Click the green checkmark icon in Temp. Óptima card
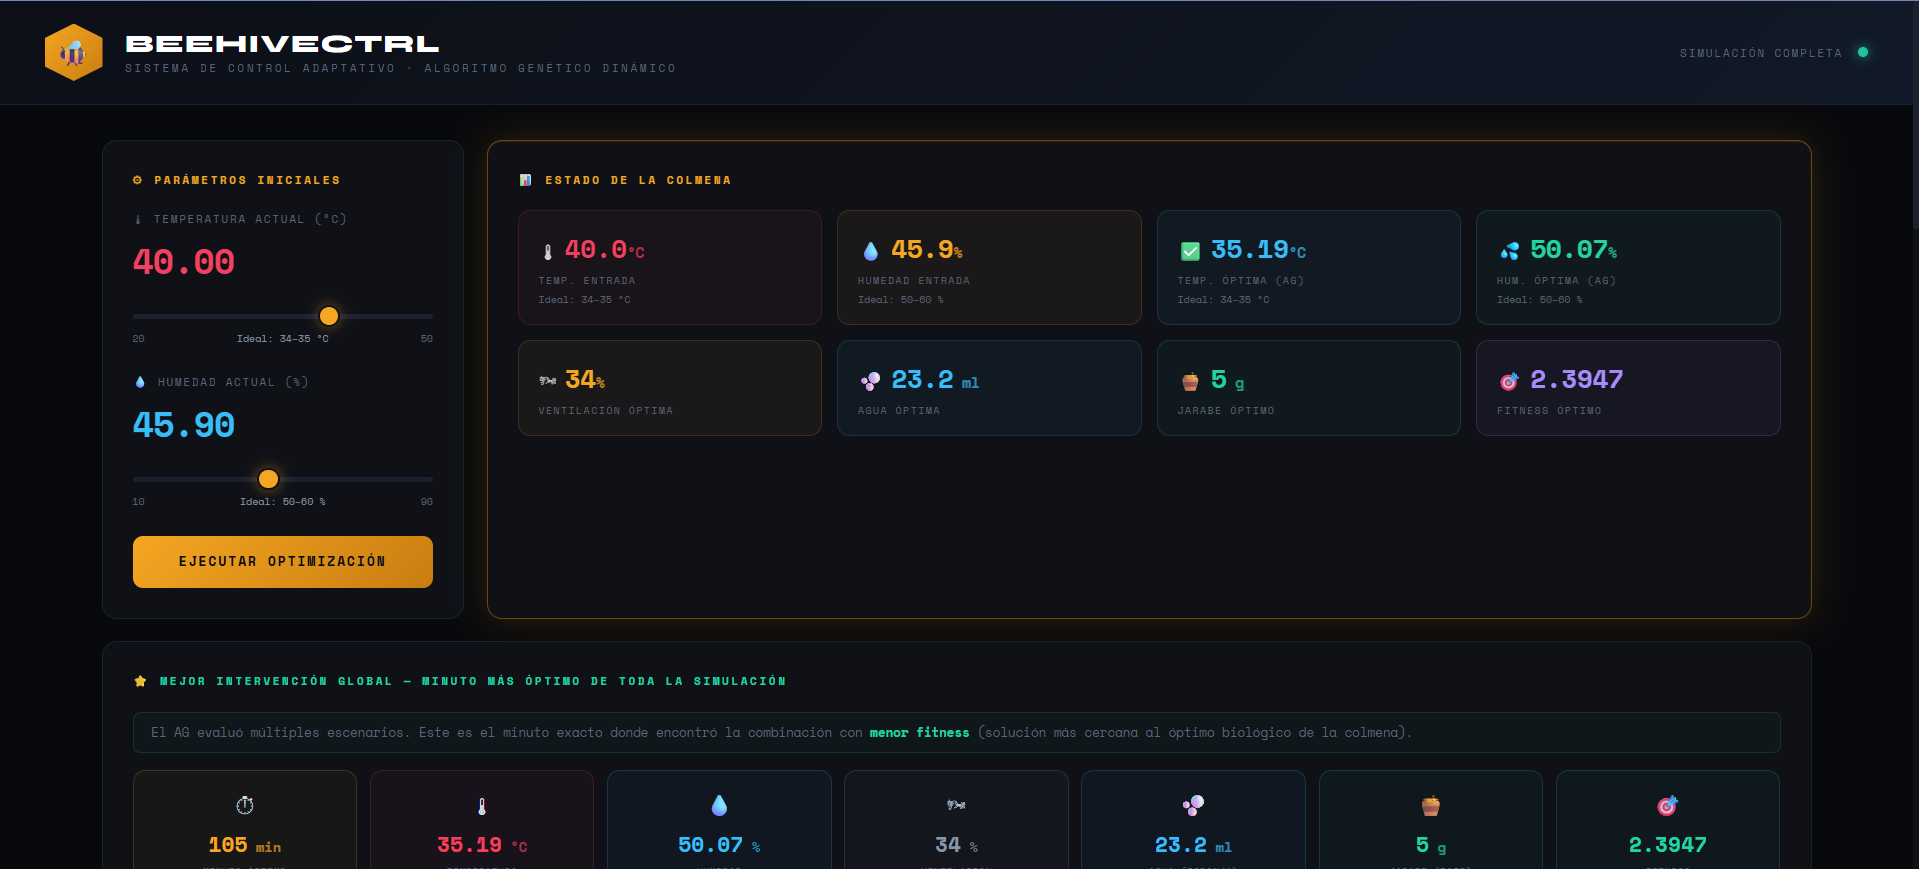The width and height of the screenshot is (1919, 869). (1190, 252)
